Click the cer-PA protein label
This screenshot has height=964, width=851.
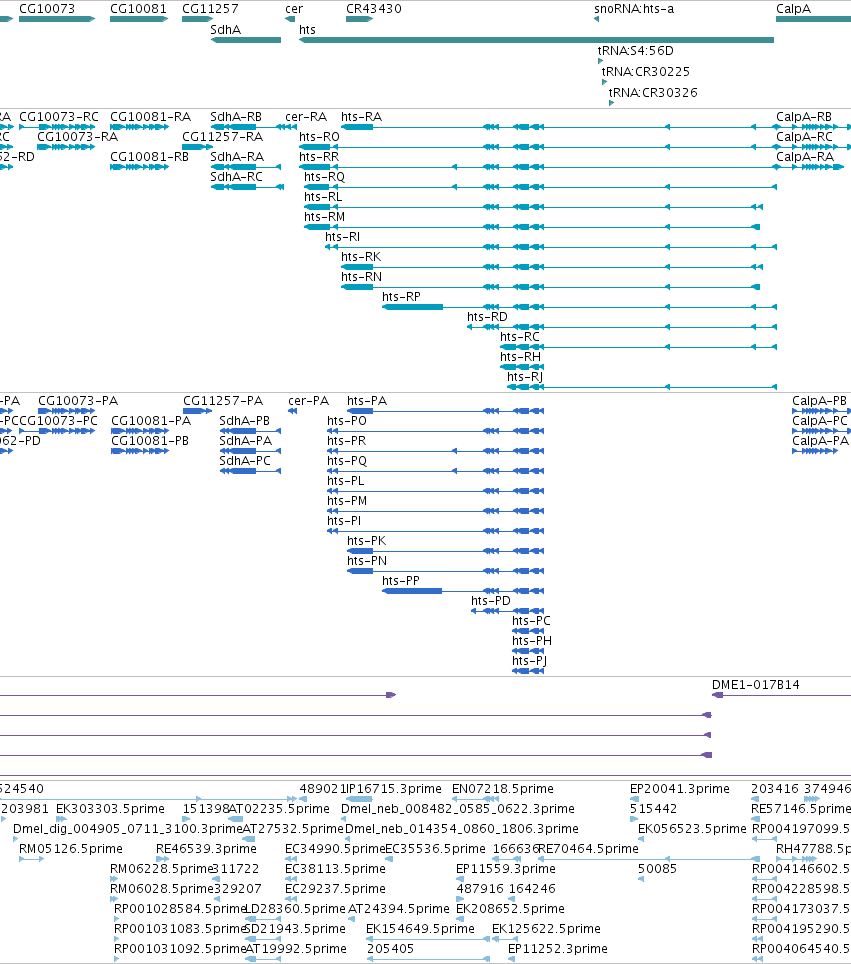point(309,401)
